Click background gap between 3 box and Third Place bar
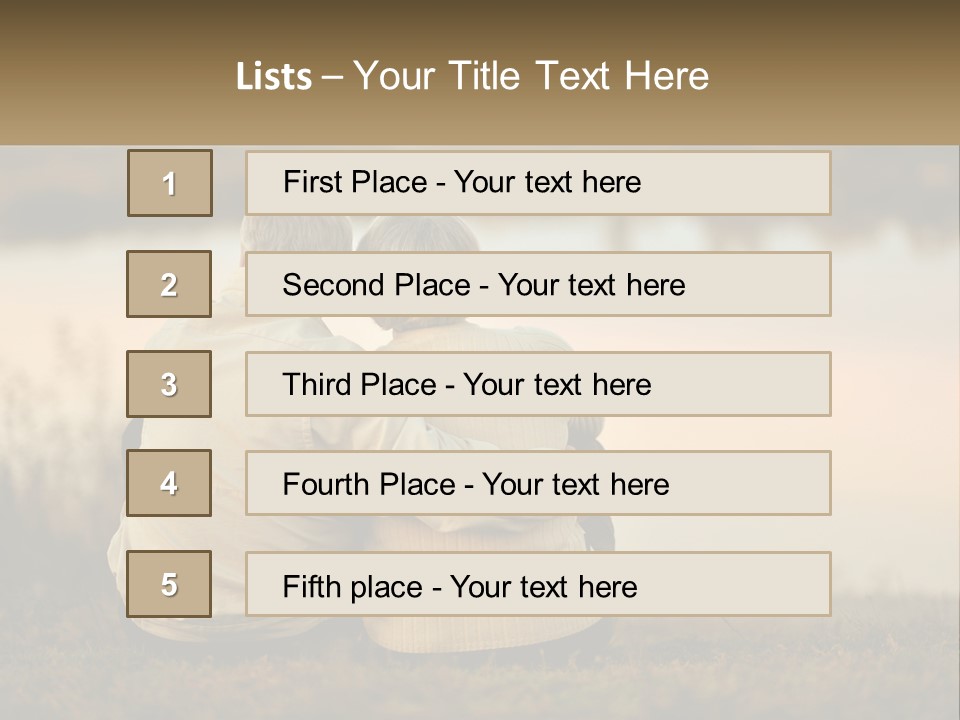Screen dimensions: 960x720 [x=229, y=384]
